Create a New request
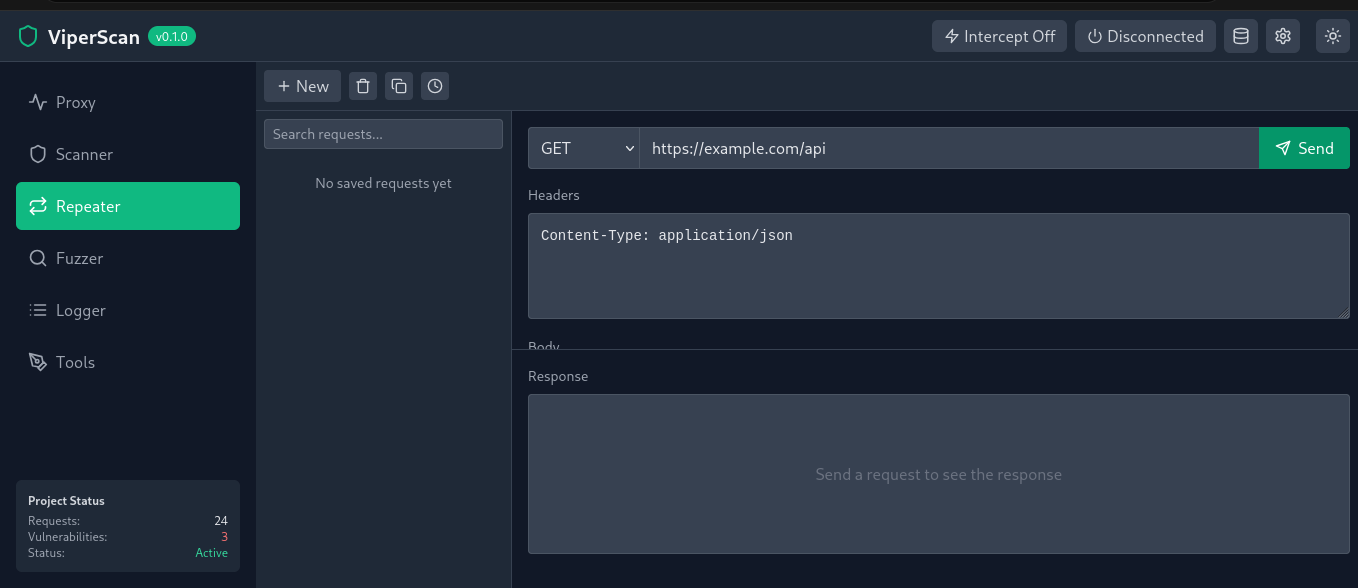This screenshot has height=588, width=1358. (x=303, y=86)
